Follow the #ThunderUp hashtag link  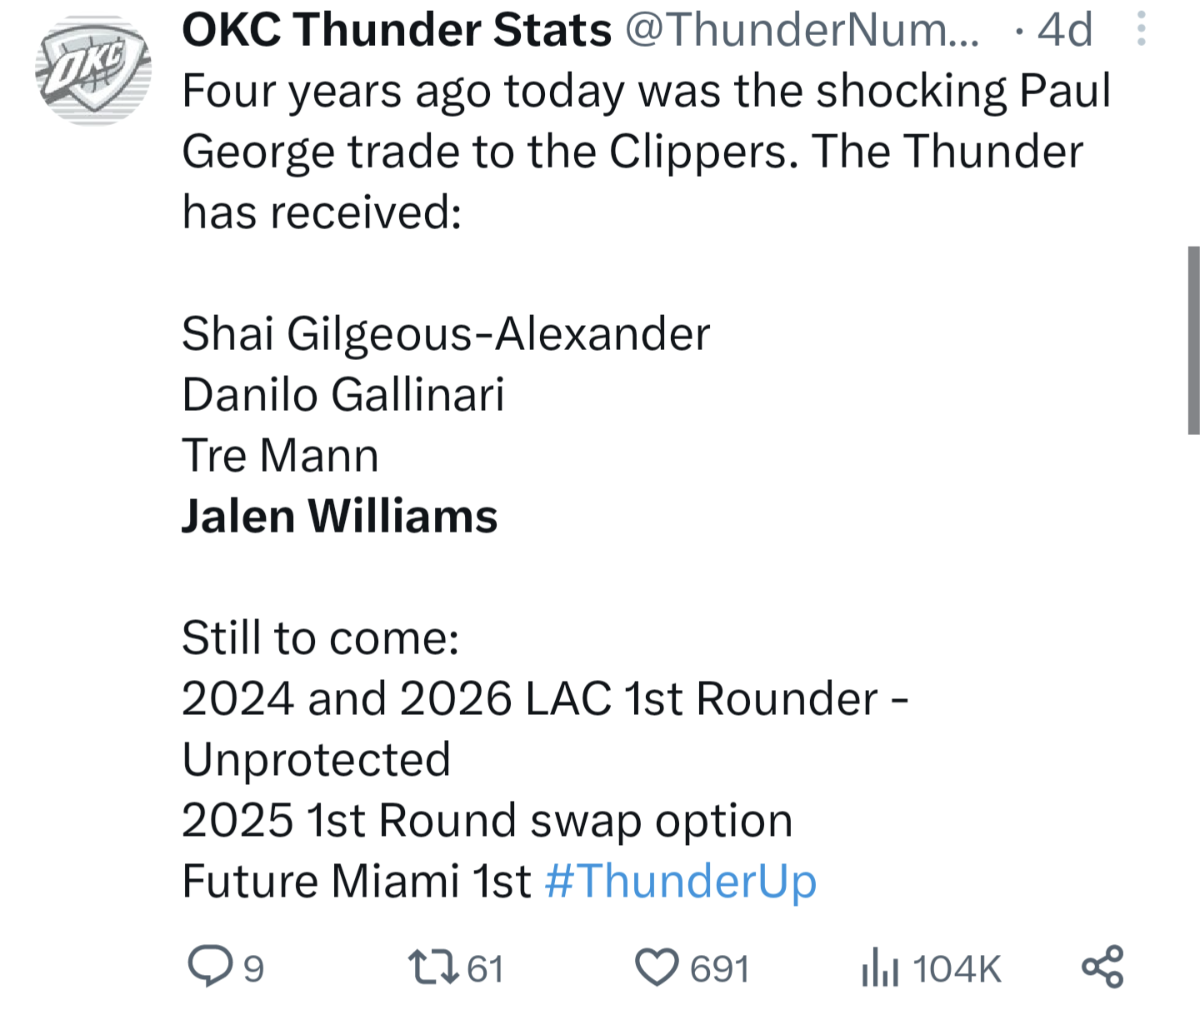681,881
